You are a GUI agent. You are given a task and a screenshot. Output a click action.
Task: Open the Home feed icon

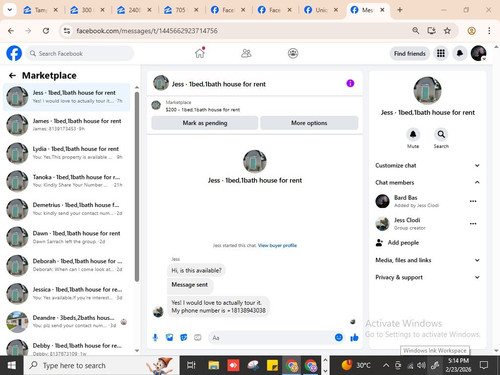[x=200, y=53]
